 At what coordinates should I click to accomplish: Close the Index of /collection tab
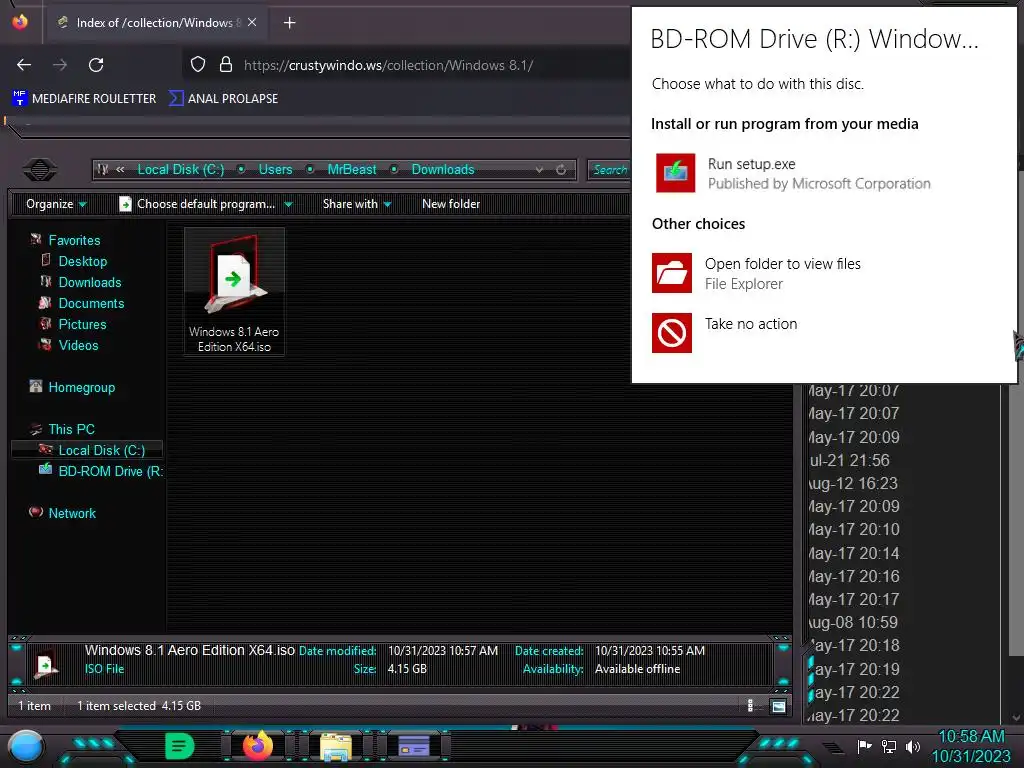(x=252, y=22)
